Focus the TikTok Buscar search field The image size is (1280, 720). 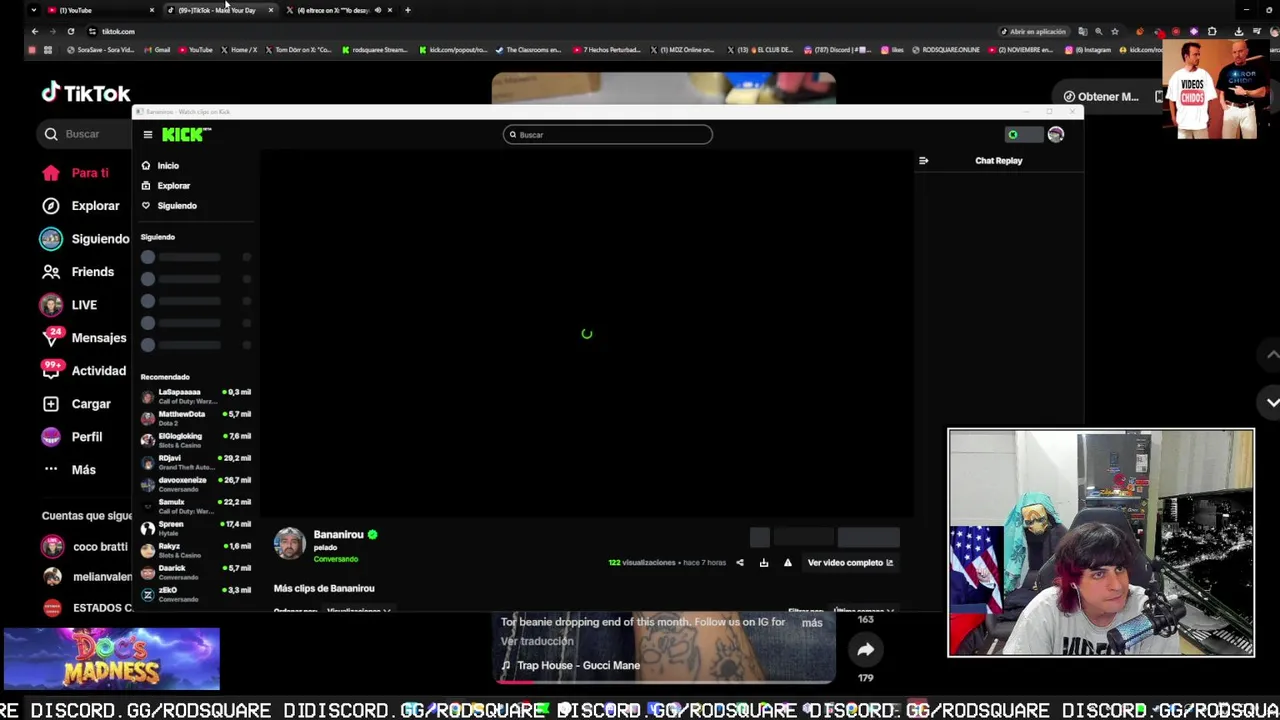pyautogui.click(x=85, y=134)
